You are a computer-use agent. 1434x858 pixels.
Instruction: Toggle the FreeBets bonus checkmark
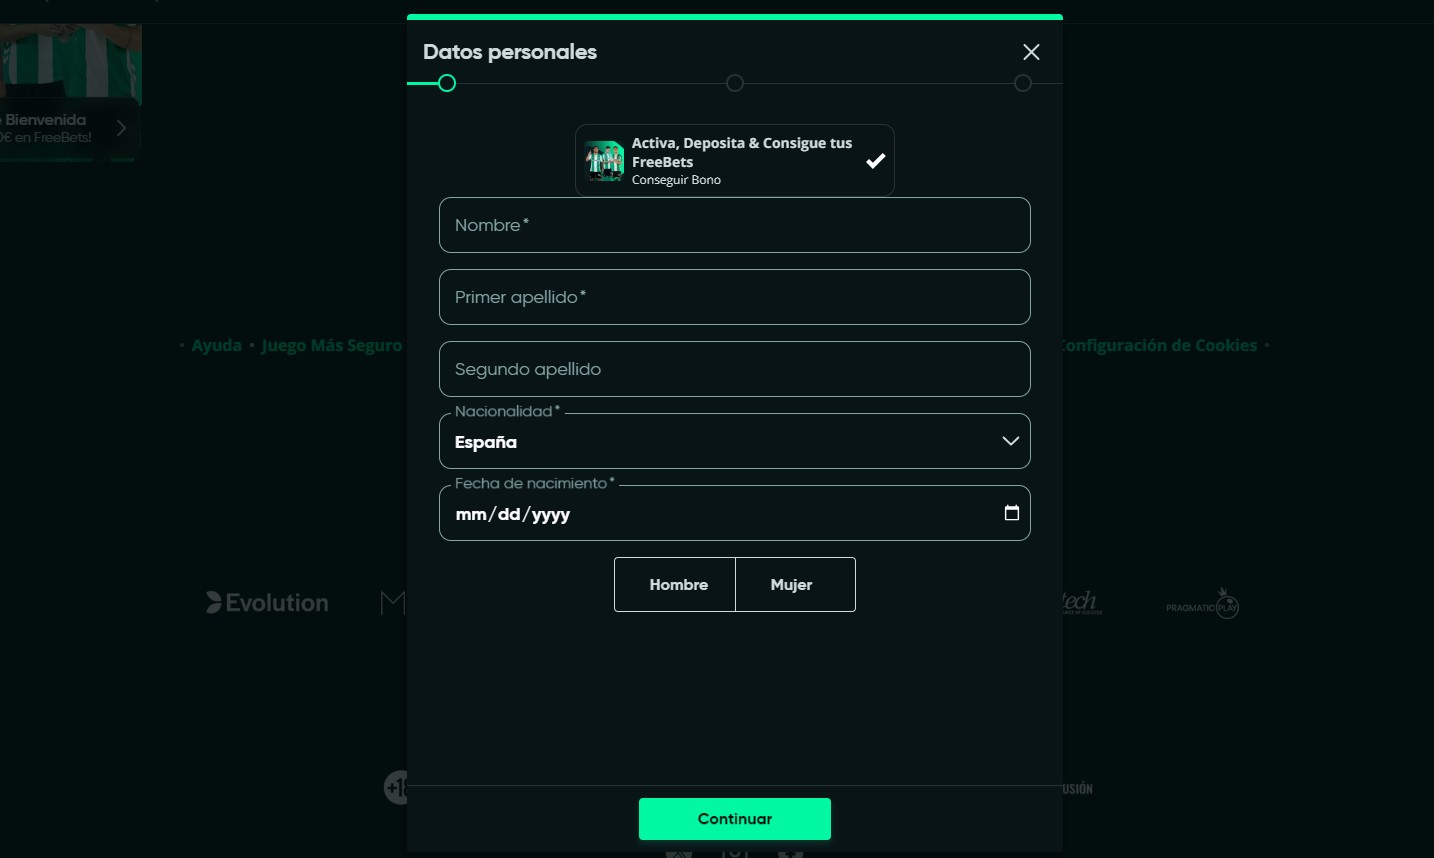[x=875, y=161]
